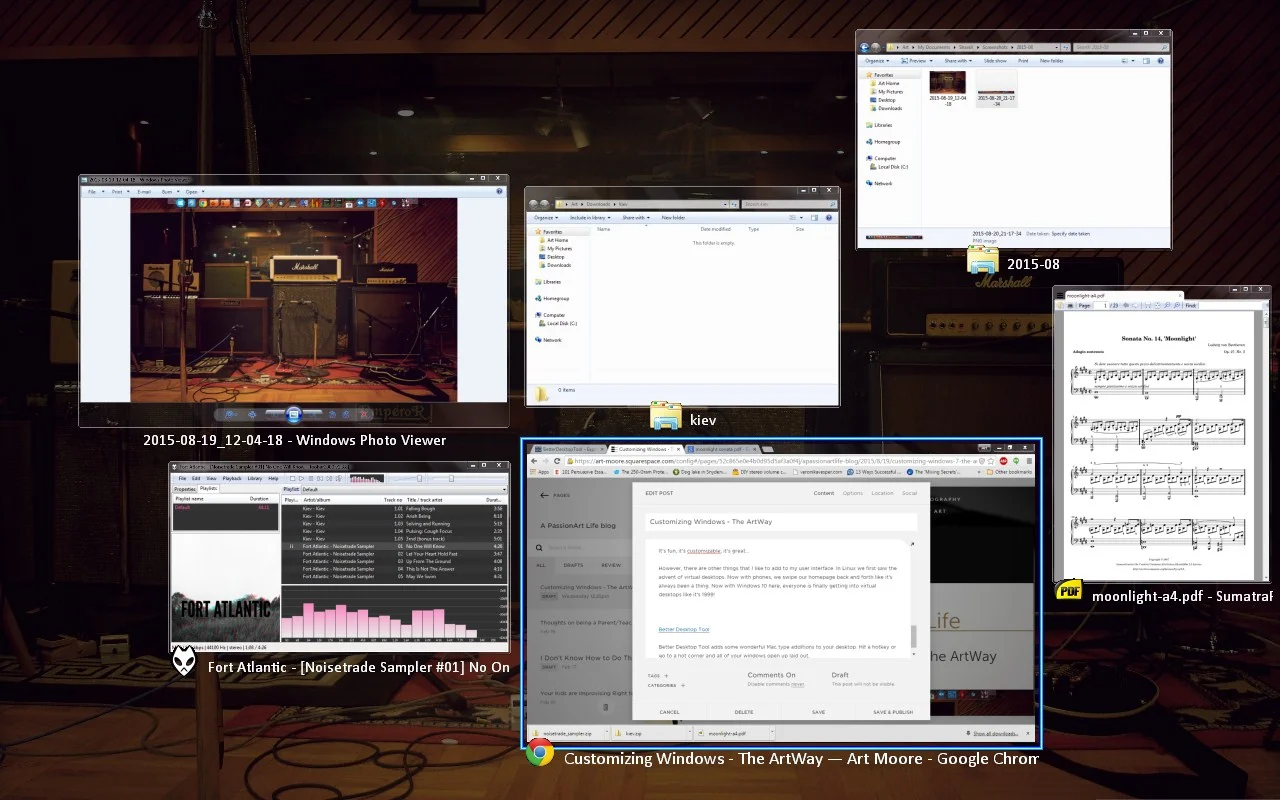1280x800 pixels.
Task: Click the reload icon in Chrome
Action: tap(558, 461)
